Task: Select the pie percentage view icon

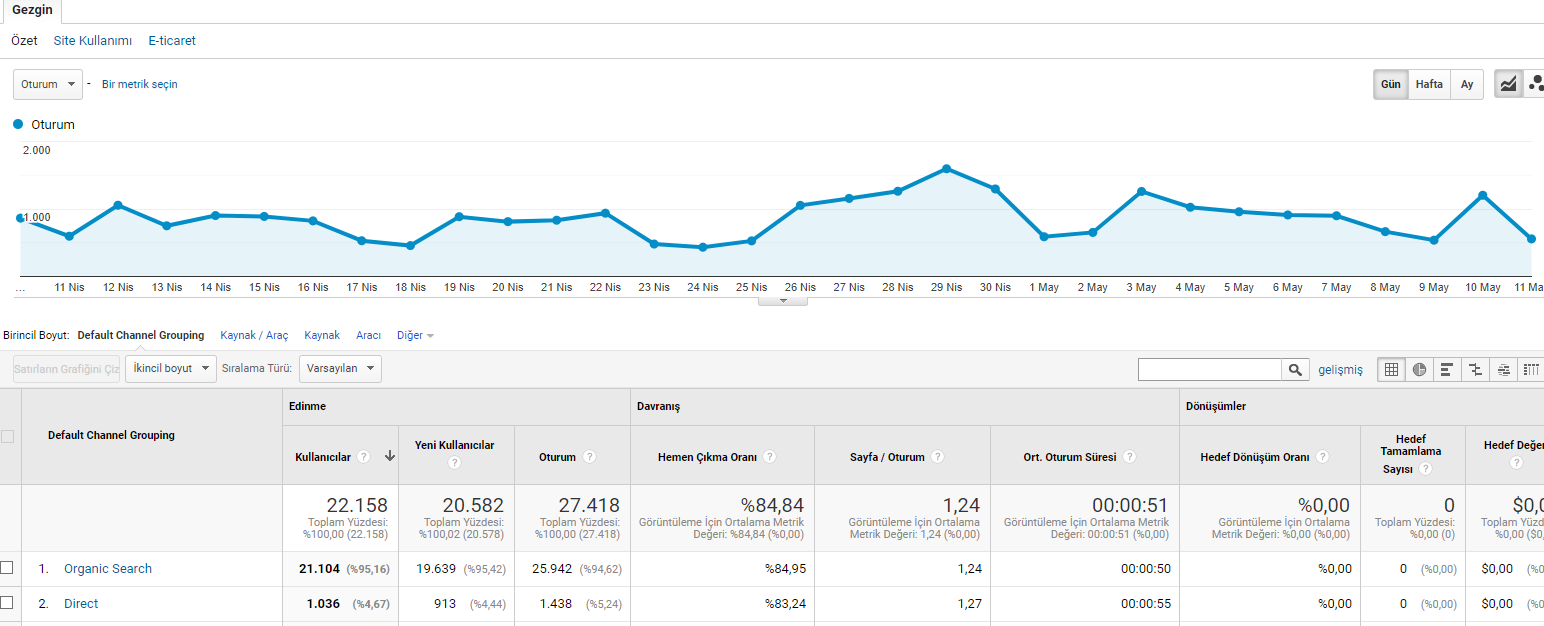Action: point(1419,370)
